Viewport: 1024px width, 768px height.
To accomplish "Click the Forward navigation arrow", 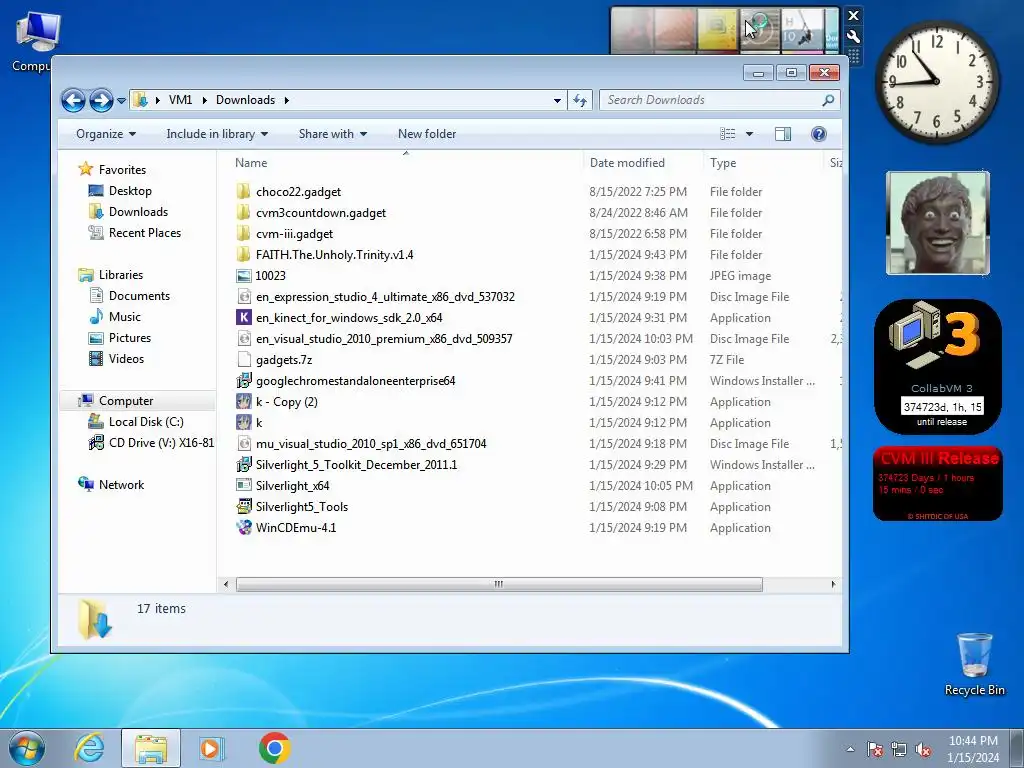I will click(x=101, y=100).
